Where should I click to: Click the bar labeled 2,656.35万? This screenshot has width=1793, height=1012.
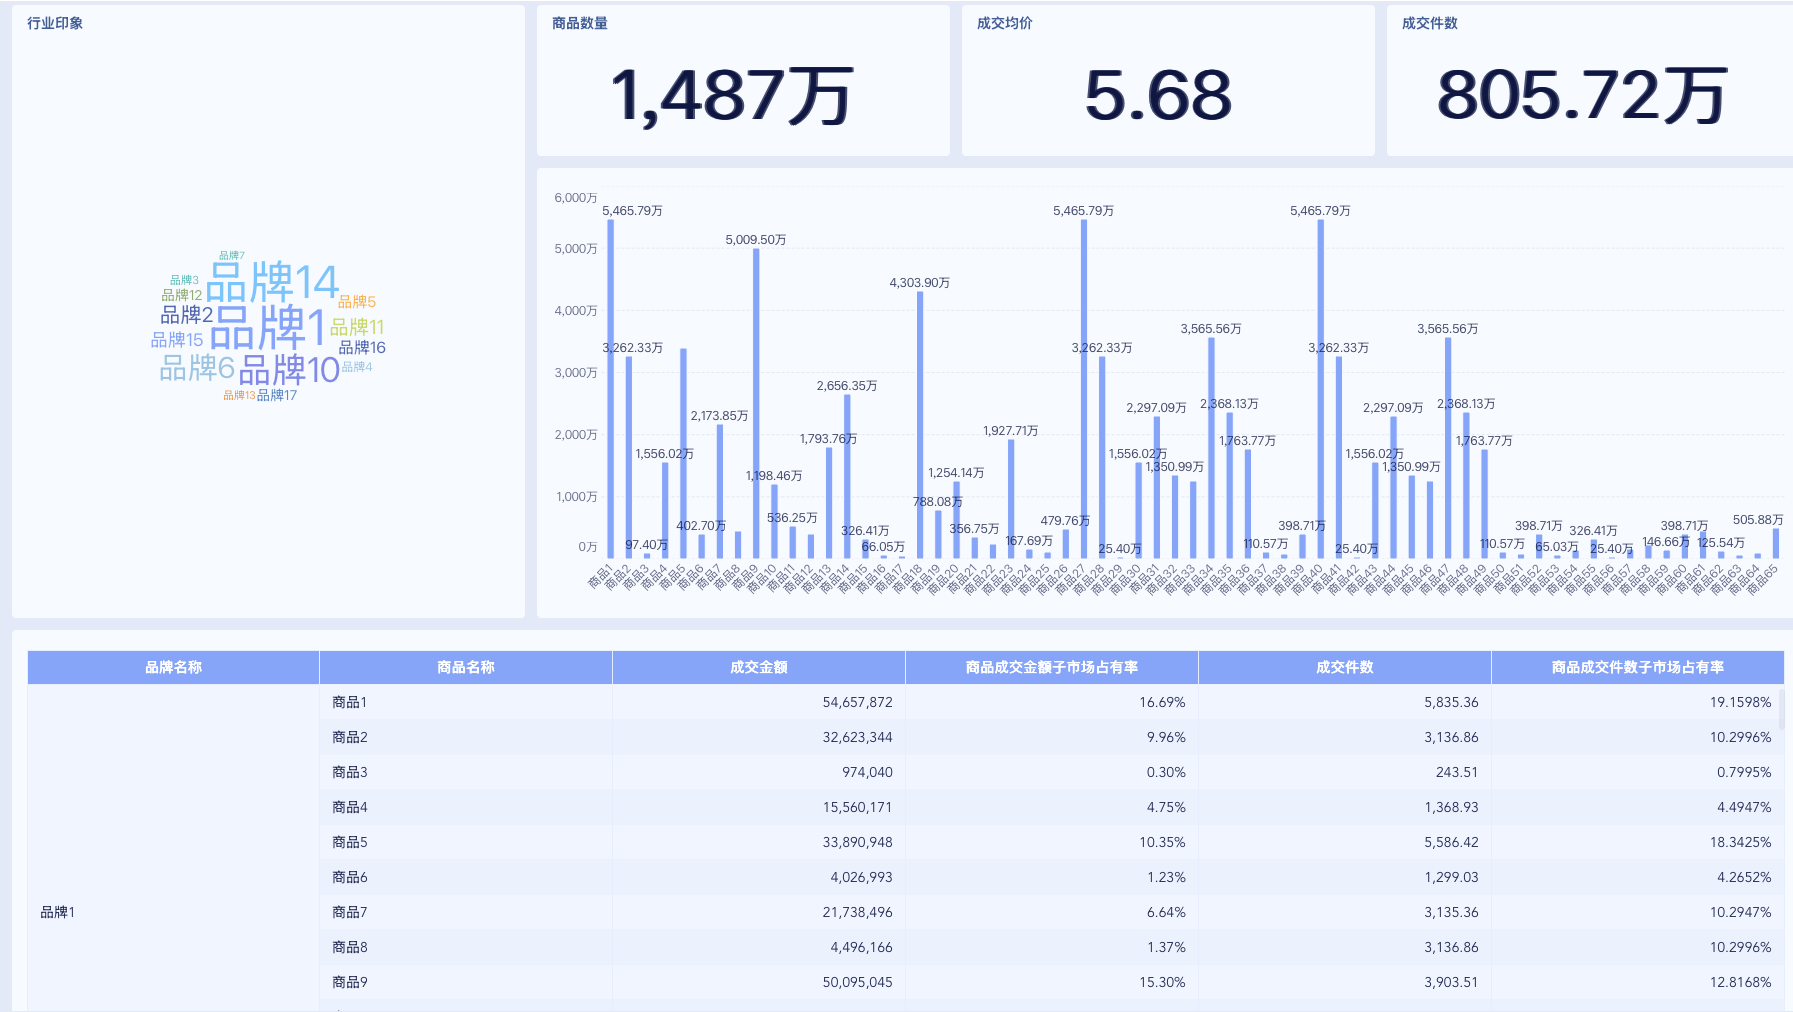(847, 475)
